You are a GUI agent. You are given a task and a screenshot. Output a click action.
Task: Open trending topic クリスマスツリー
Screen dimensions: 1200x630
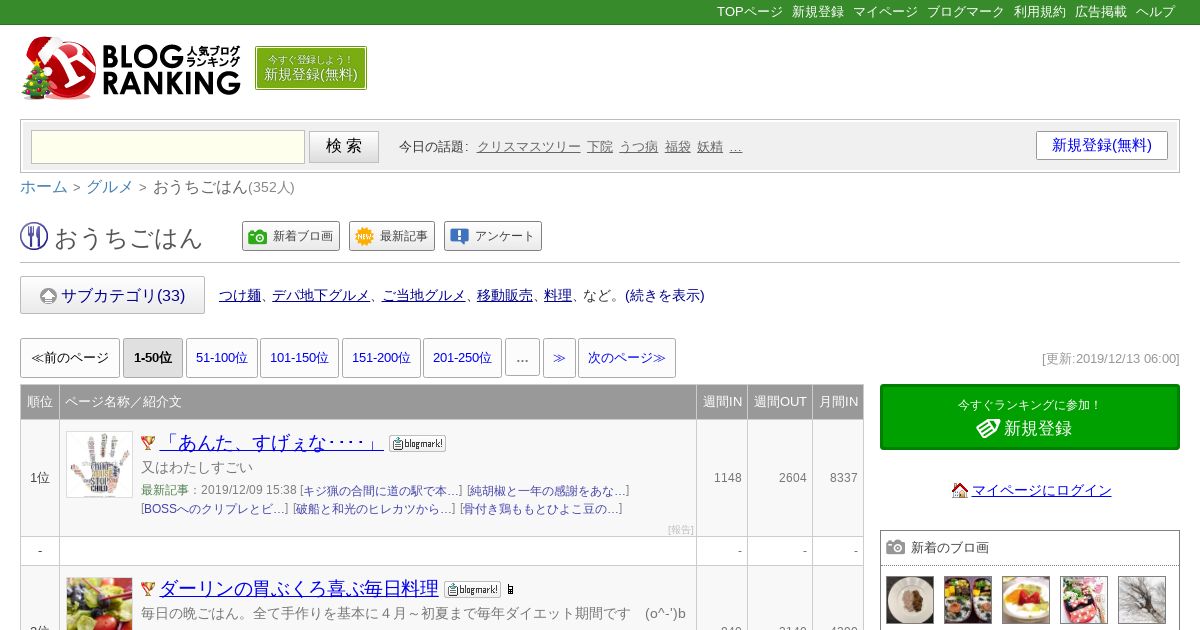(529, 147)
